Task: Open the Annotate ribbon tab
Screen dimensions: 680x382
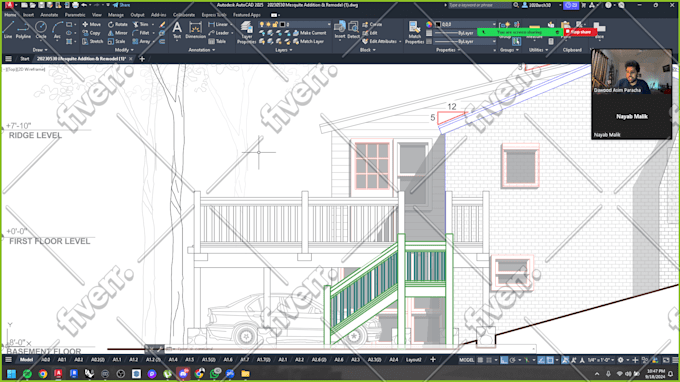Action: coord(49,15)
